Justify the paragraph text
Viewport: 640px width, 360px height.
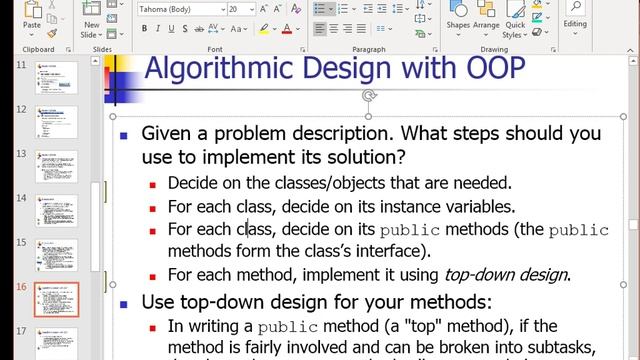361,29
